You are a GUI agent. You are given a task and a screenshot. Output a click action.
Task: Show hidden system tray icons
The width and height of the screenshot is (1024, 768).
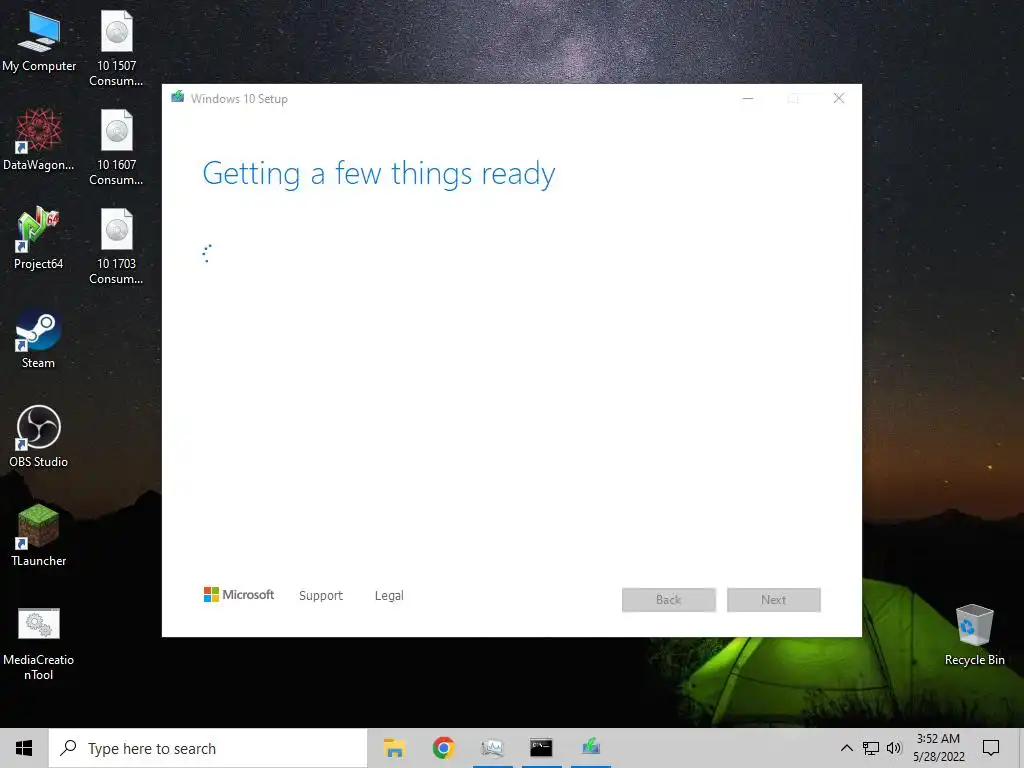tap(846, 748)
